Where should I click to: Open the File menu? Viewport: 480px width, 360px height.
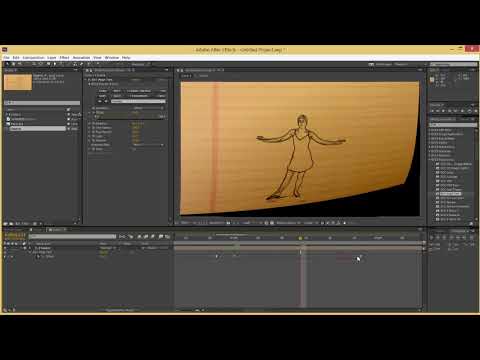pos(7,58)
